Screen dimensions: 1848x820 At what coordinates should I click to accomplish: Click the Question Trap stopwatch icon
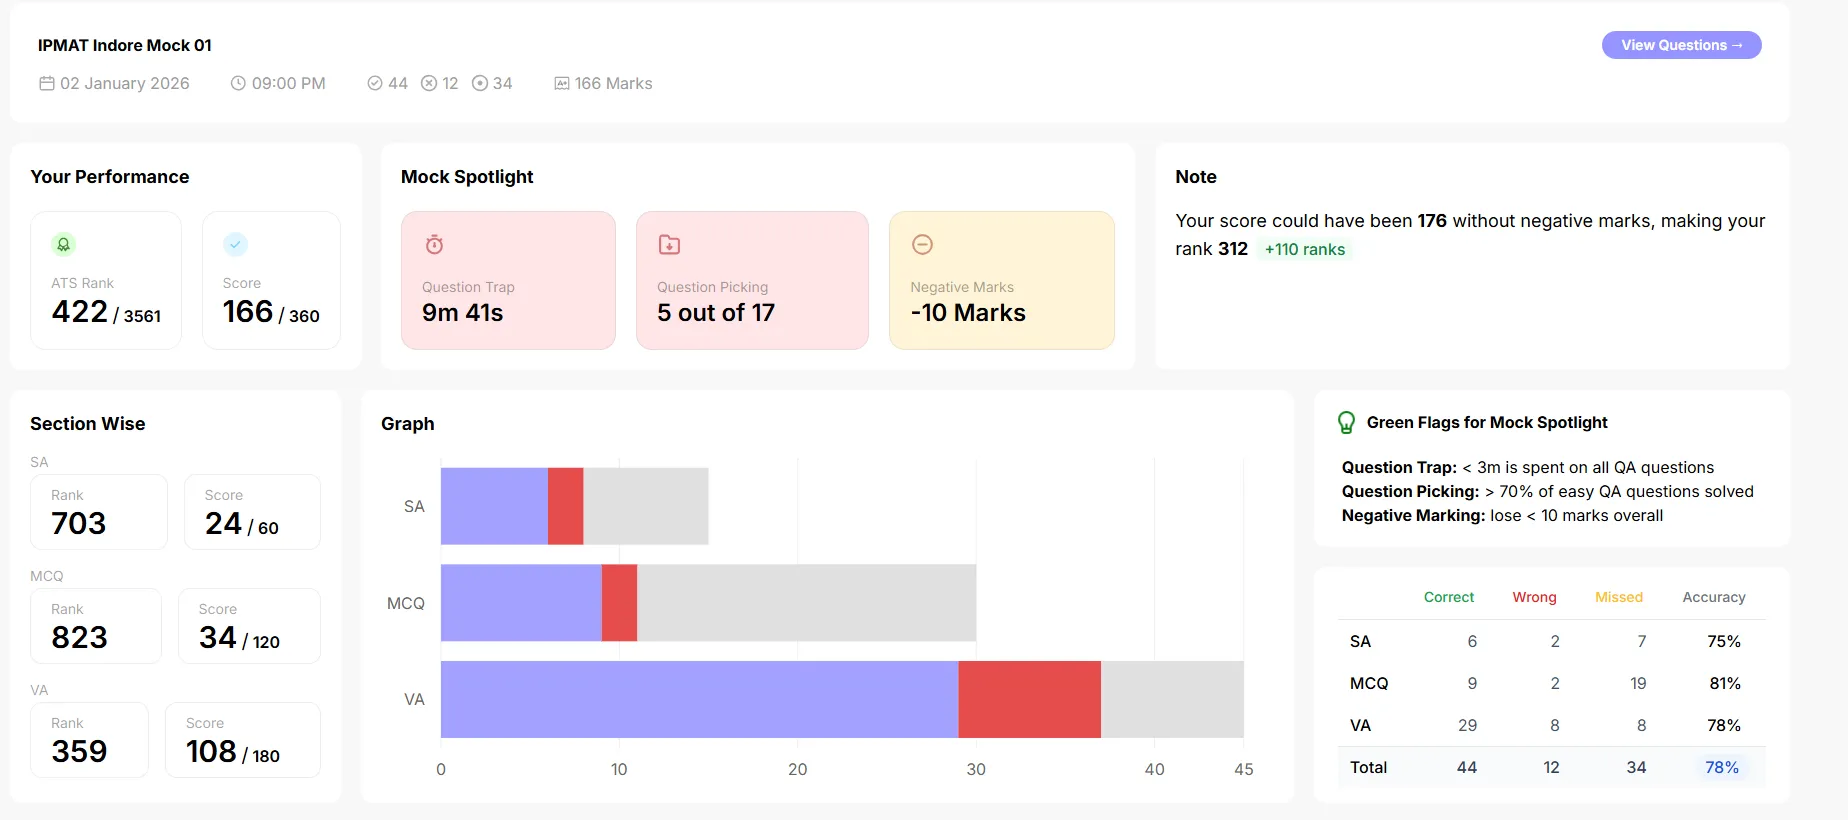[x=434, y=244]
